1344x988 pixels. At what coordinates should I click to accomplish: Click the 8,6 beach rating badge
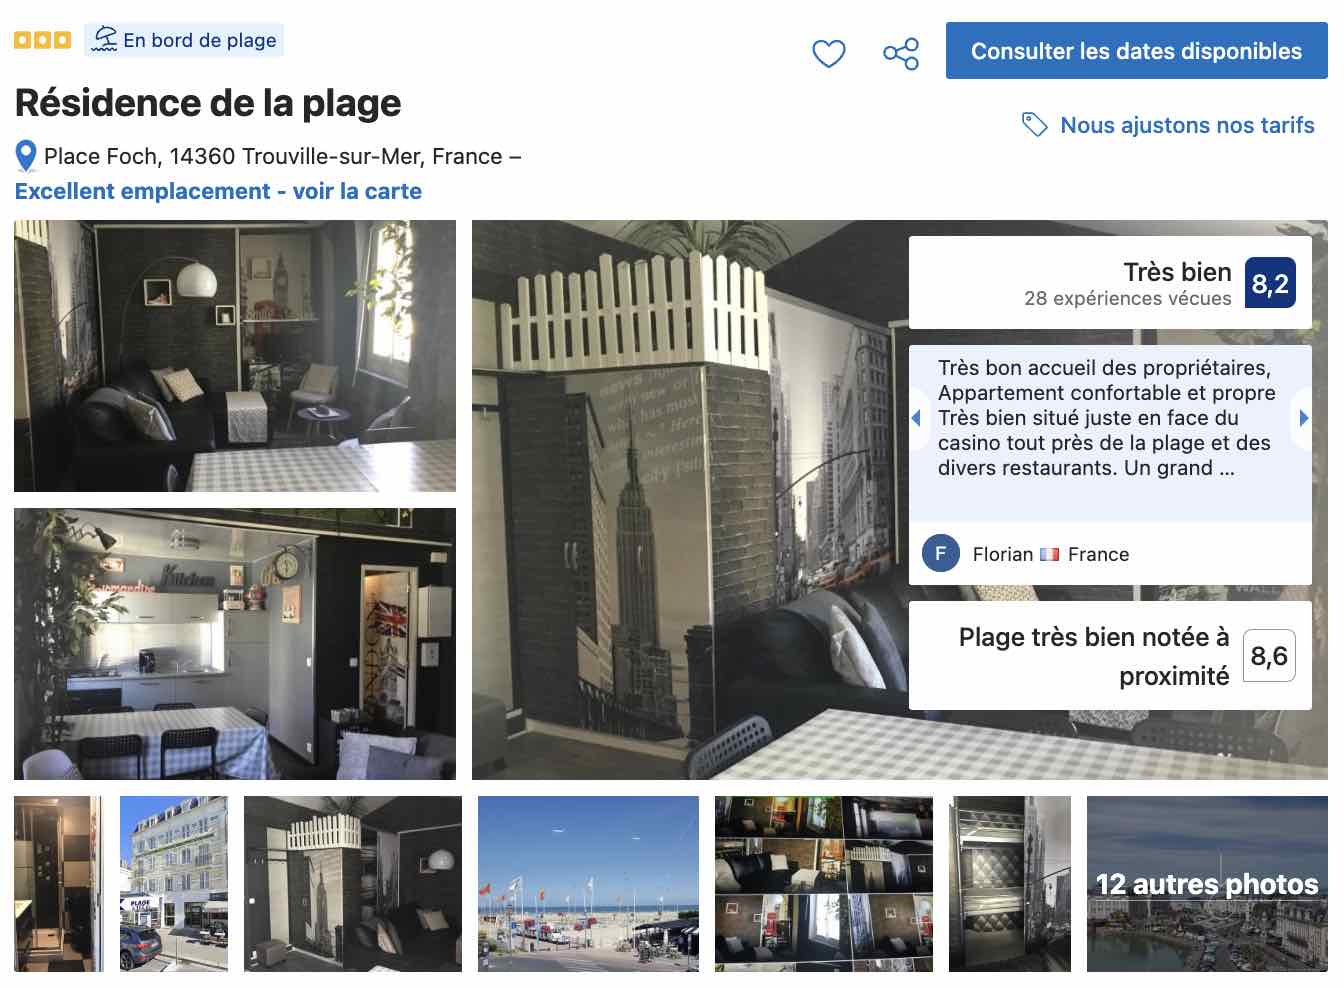[1269, 656]
